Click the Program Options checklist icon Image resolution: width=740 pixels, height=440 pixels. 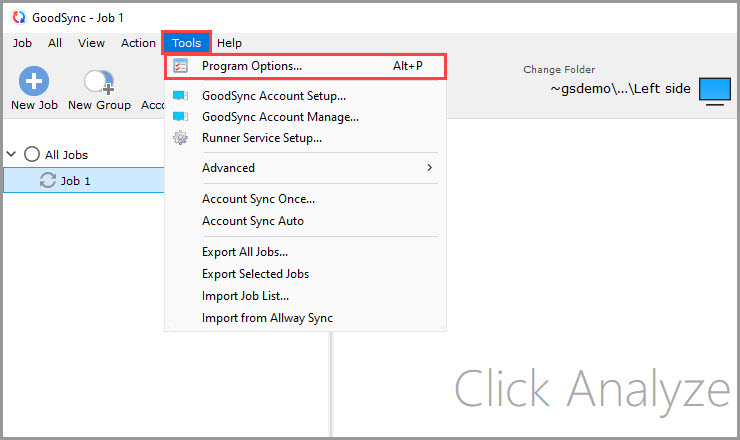click(x=180, y=66)
